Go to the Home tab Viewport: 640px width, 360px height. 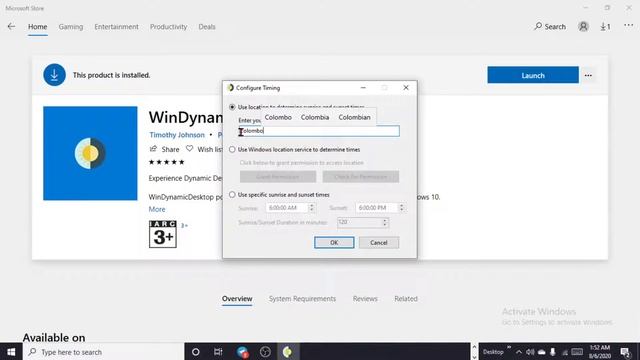(x=38, y=27)
